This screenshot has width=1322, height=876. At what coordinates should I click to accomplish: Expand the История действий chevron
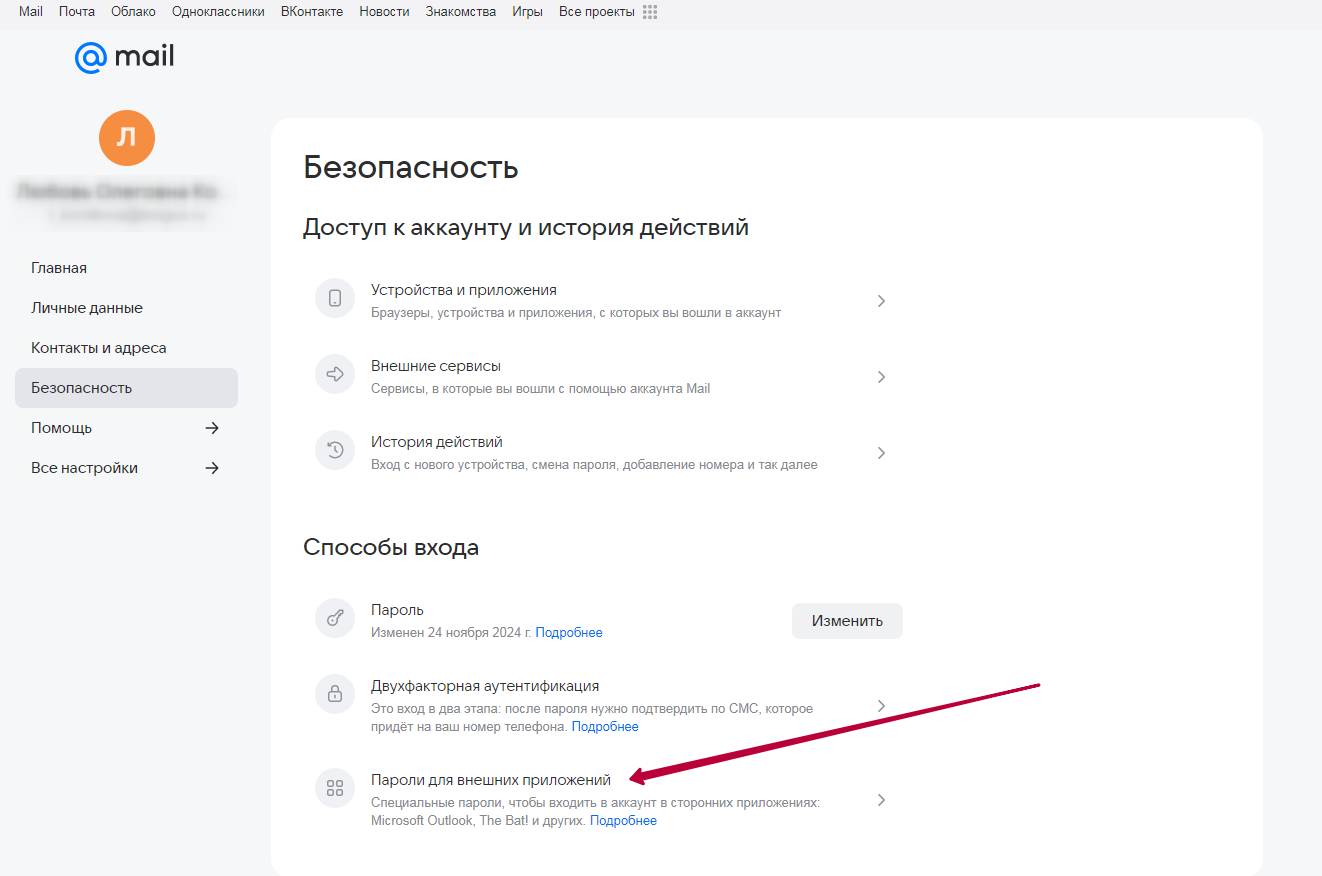pos(881,453)
